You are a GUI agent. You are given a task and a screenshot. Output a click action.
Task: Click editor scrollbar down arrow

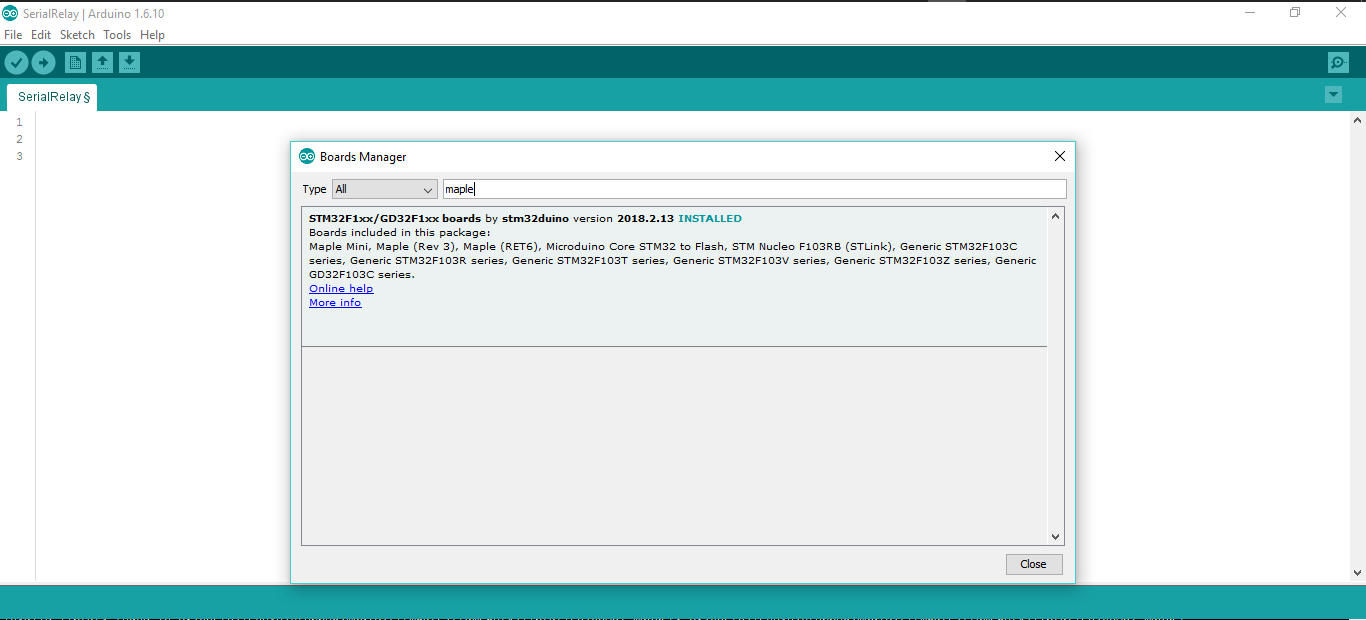tap(1357, 573)
